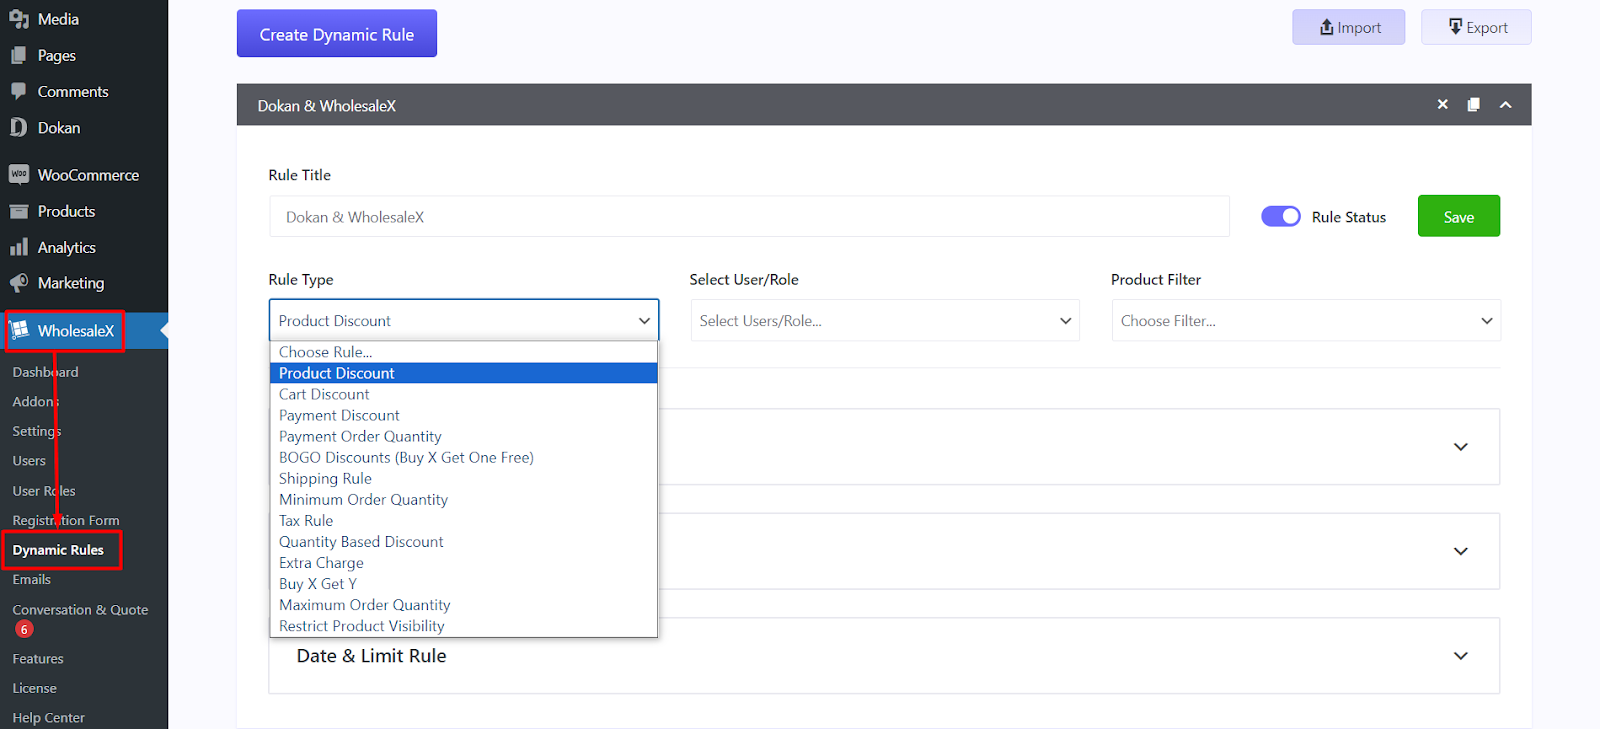
Task: Click the Products archive icon
Action: pyautogui.click(x=19, y=211)
